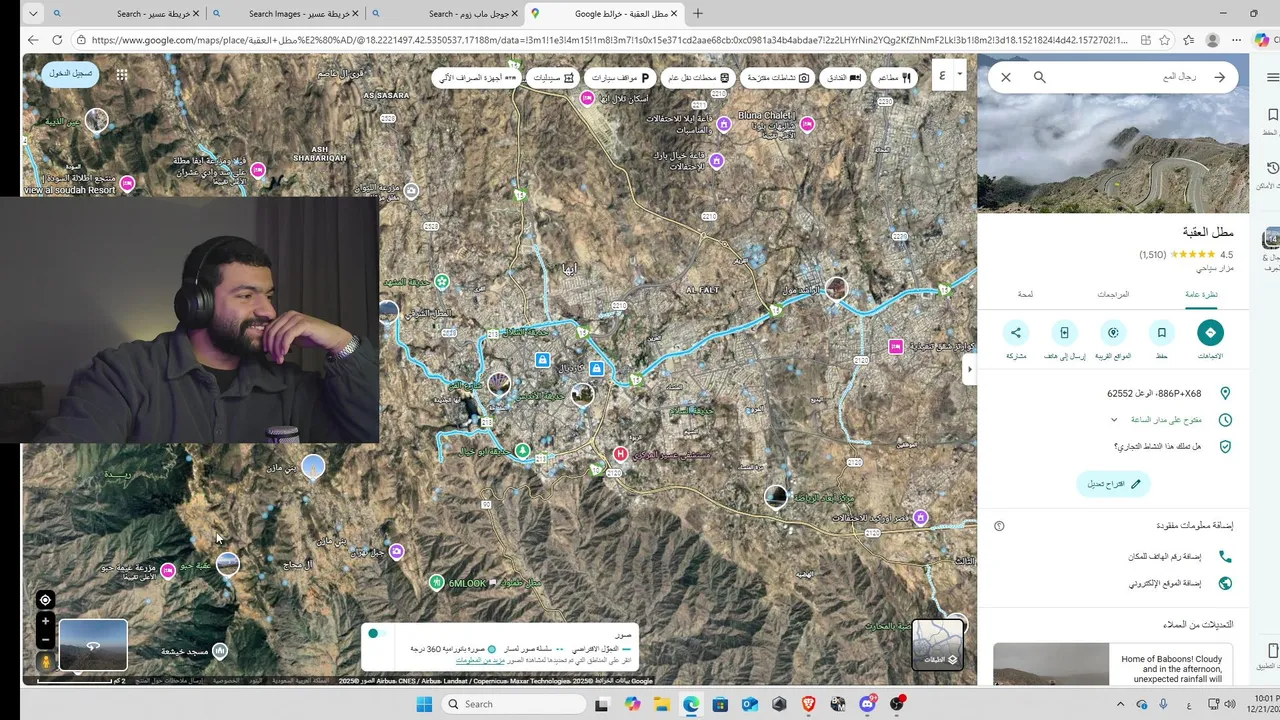Screen dimensions: 1280x720
Task: Click the Save bookmark icon for this place
Action: (x=1161, y=333)
